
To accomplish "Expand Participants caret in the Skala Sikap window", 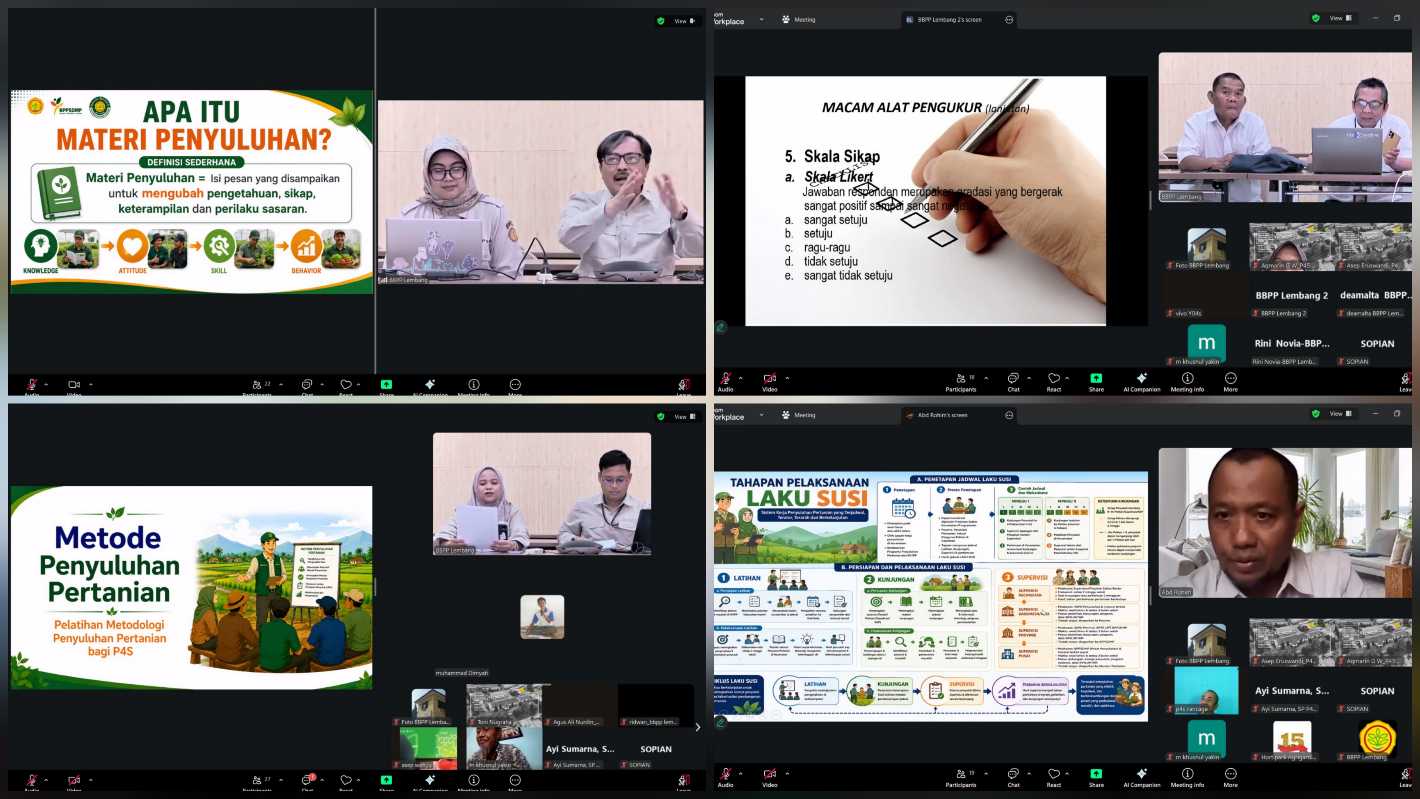I will click(x=986, y=378).
